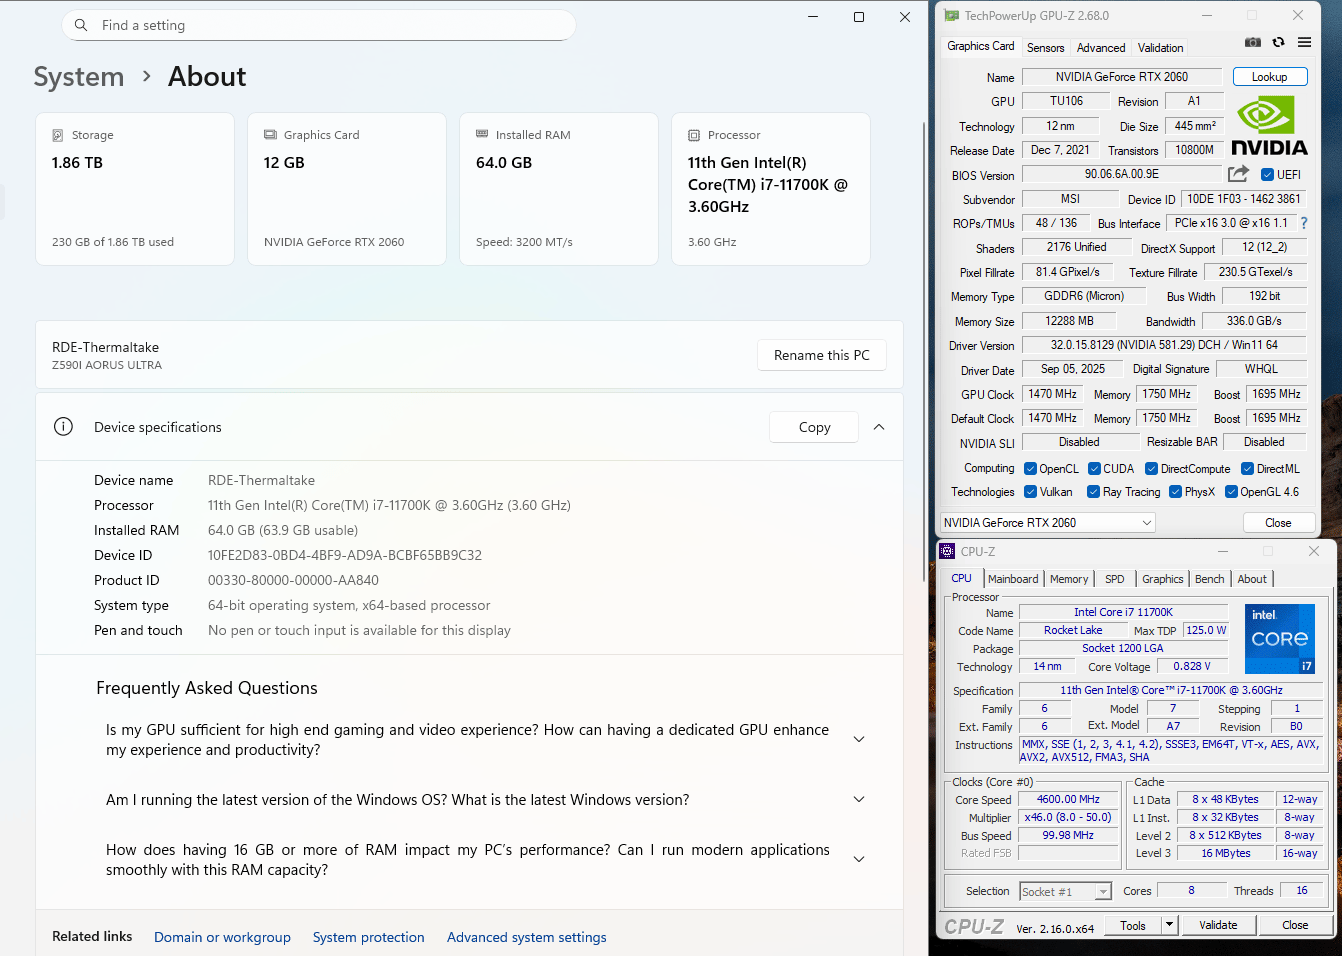Open the GPU selection dropdown in GPU-Z

tap(1048, 523)
